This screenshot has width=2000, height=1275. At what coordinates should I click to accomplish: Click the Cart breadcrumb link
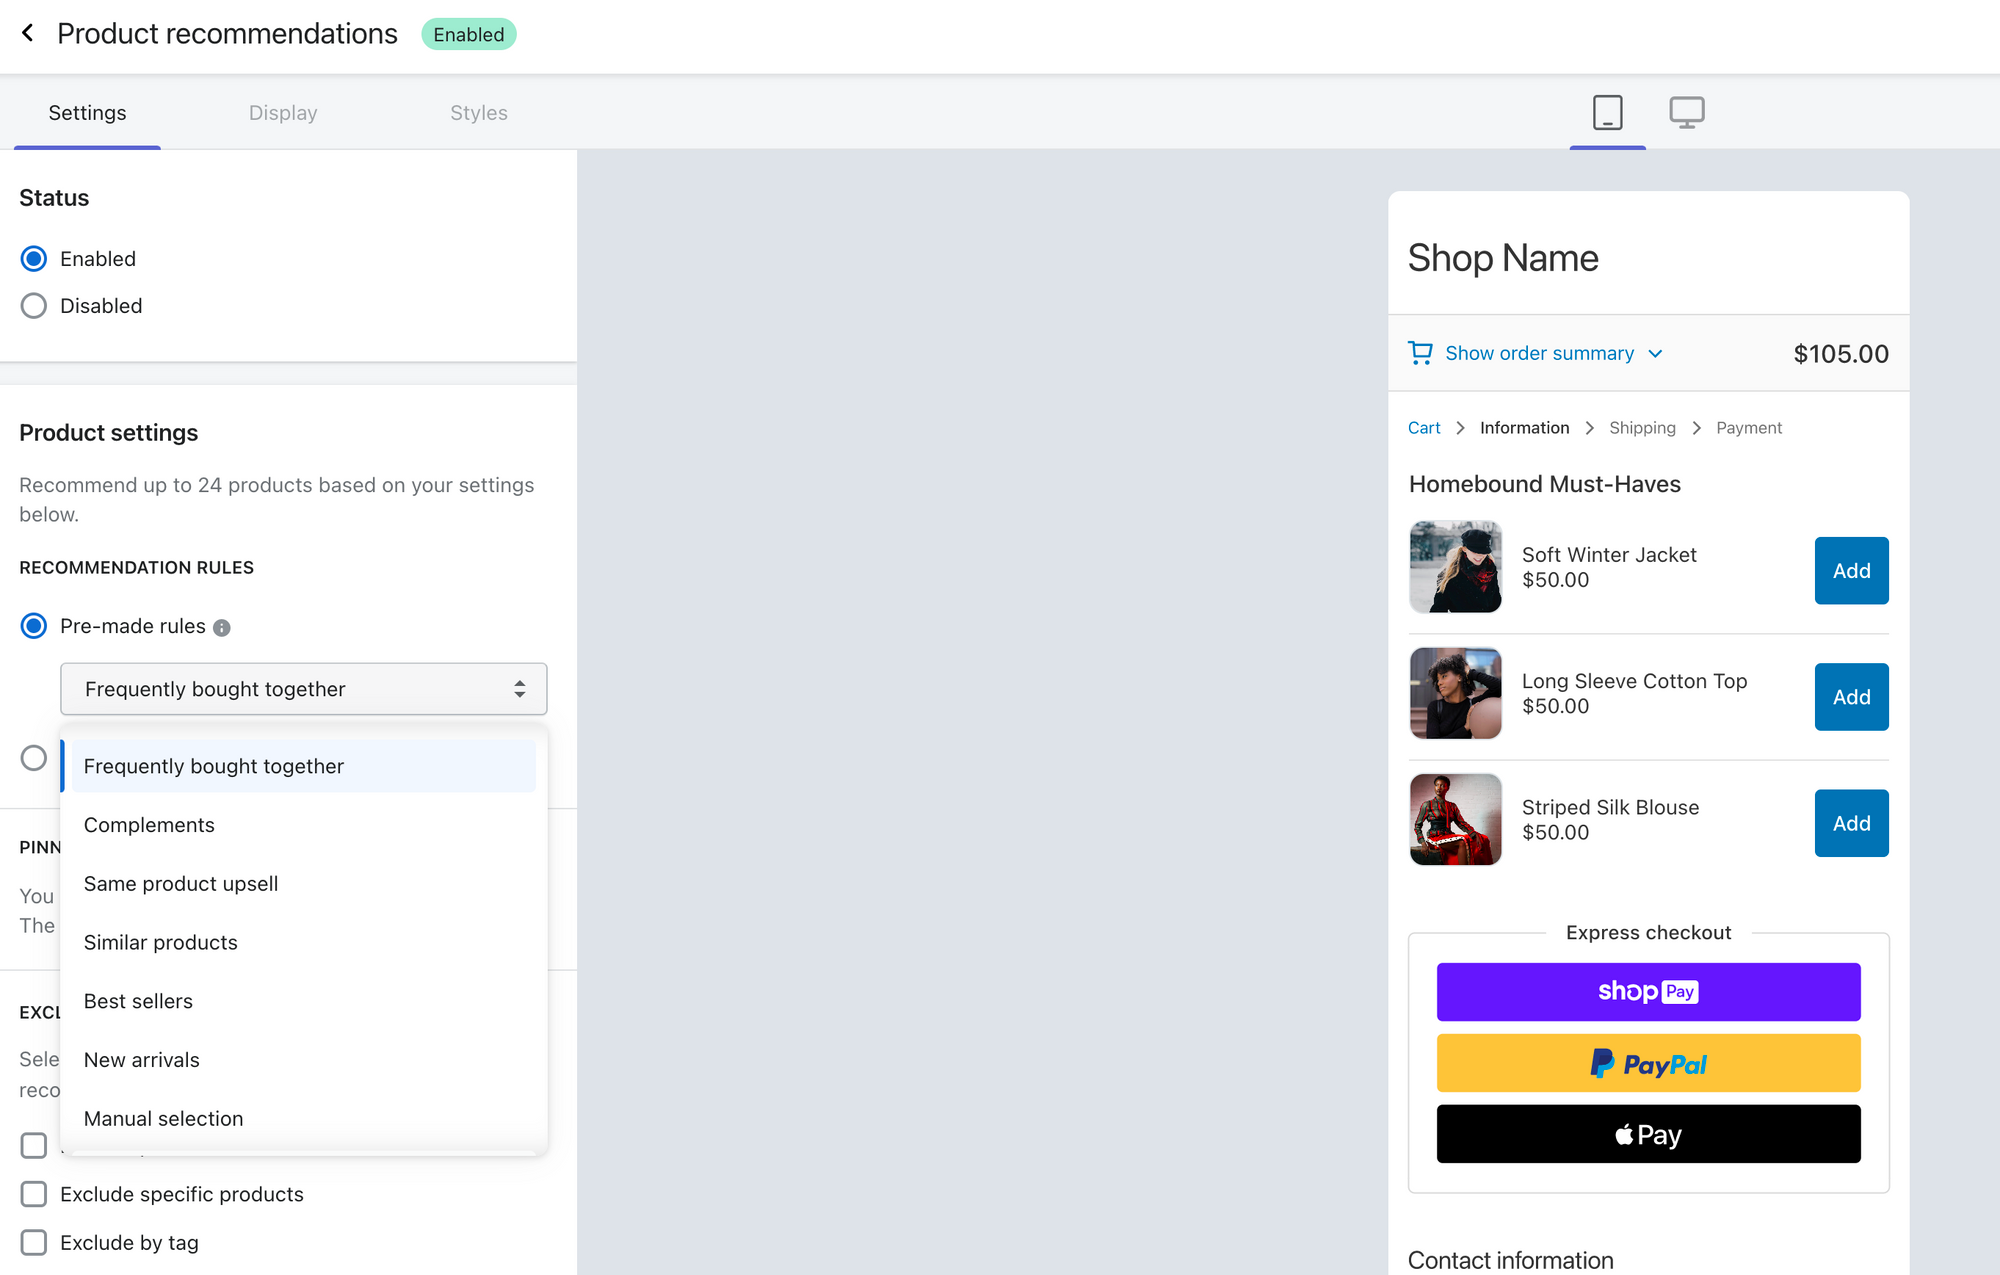(1423, 427)
